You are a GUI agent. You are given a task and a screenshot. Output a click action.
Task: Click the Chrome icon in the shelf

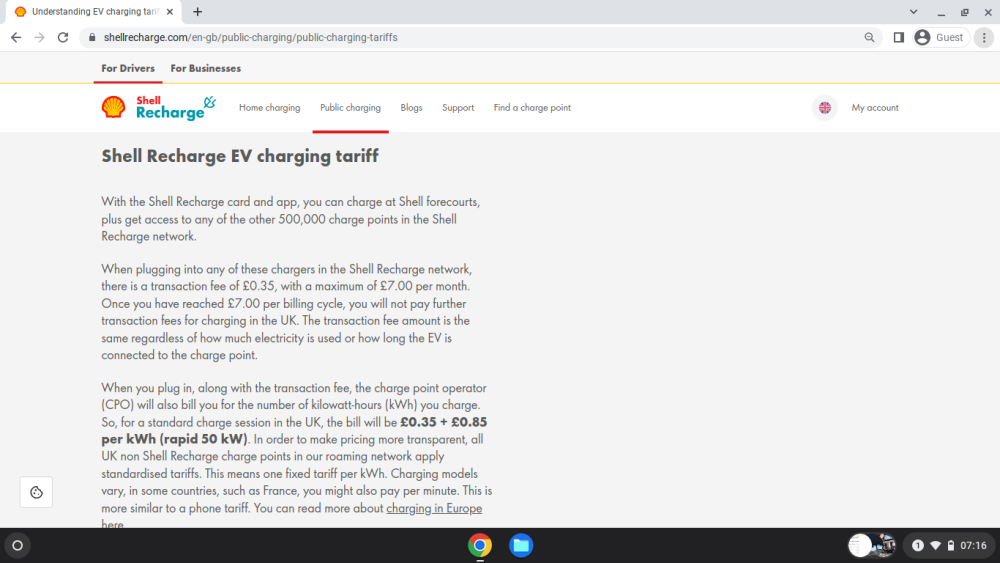[480, 546]
